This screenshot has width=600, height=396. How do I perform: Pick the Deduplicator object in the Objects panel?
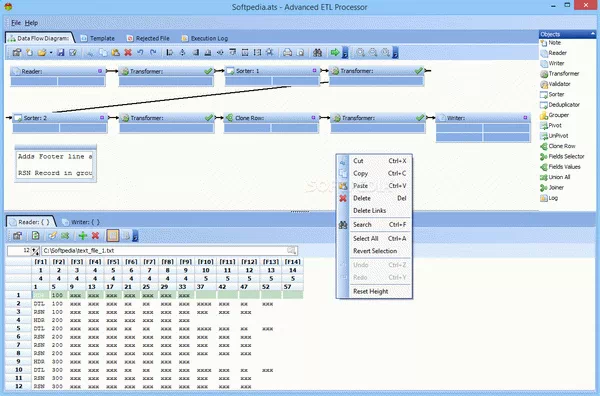click(x=560, y=105)
